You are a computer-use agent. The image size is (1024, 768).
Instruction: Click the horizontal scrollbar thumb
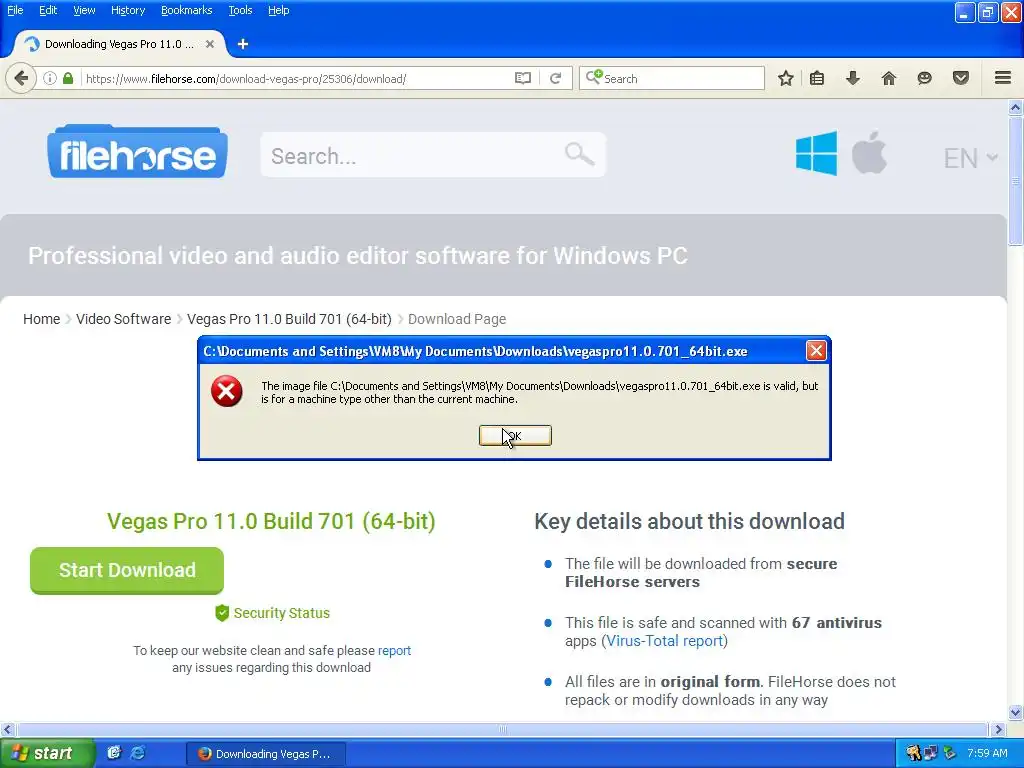pos(502,729)
